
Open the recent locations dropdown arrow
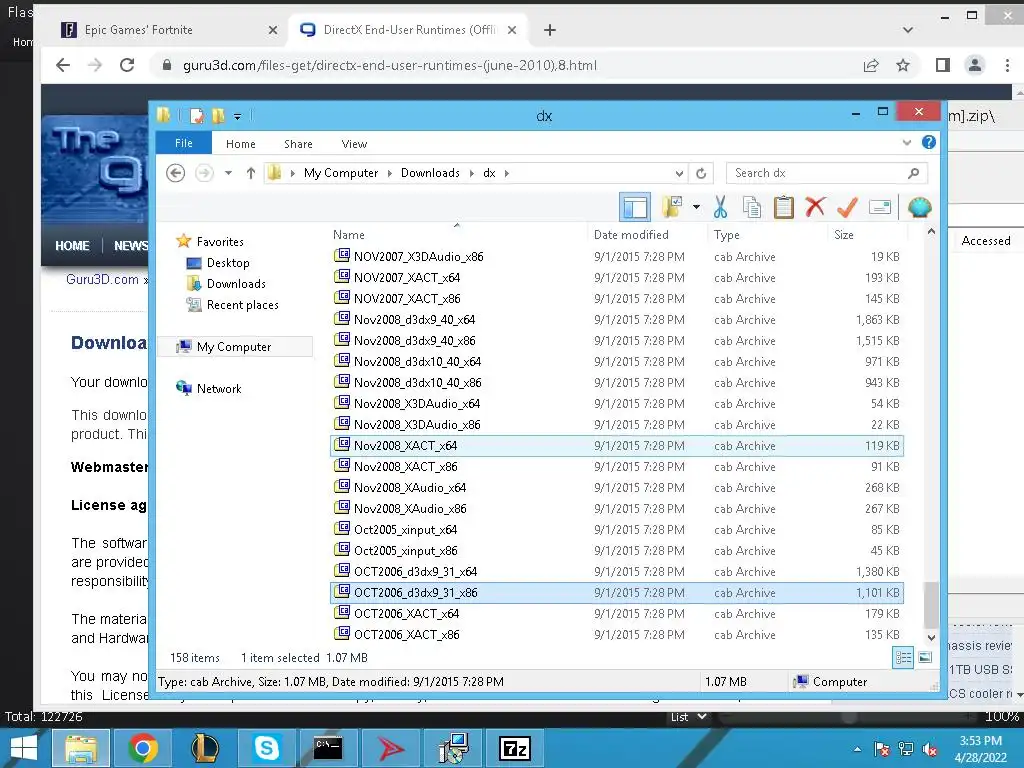(x=228, y=173)
